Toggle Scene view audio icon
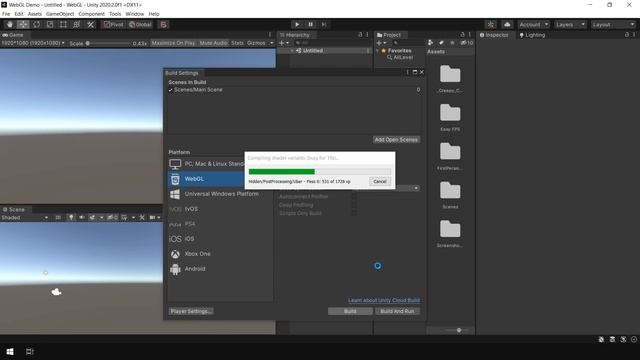Screen dimensions: 640x360 [x=82, y=218]
